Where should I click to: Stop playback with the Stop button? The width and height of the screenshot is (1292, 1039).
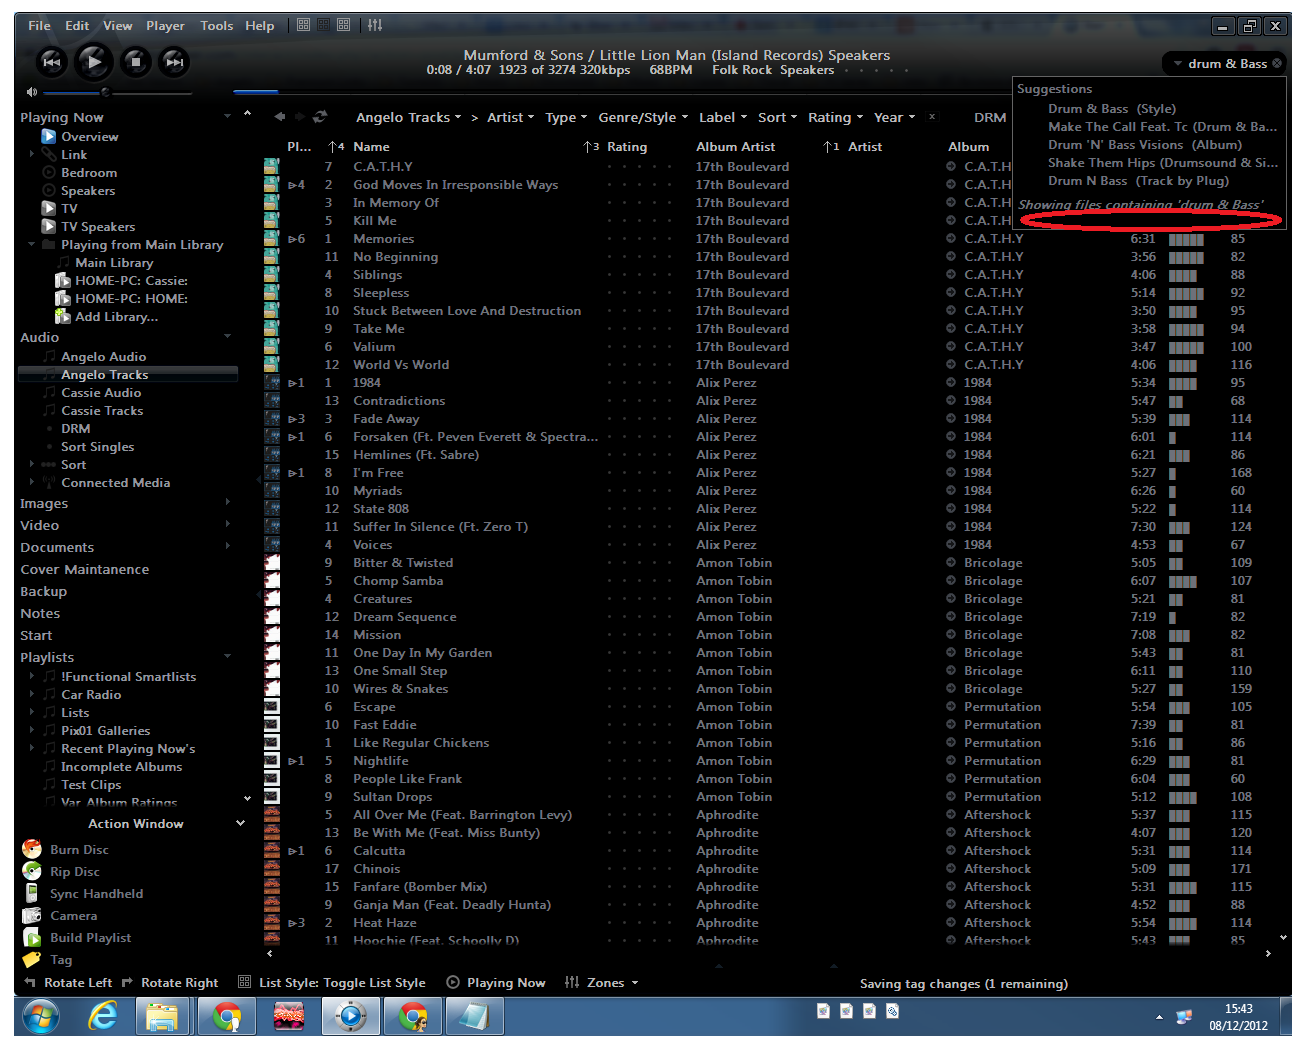[x=136, y=62]
